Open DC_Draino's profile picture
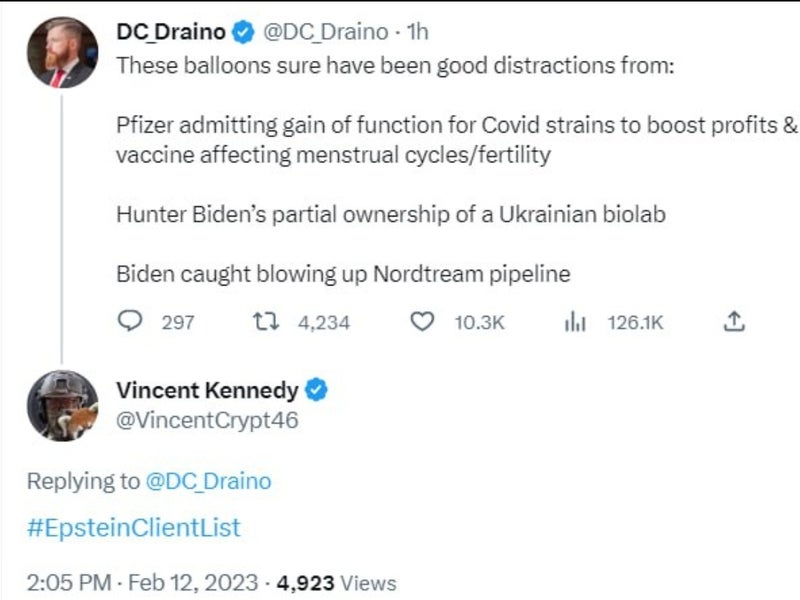The width and height of the screenshot is (800, 600). 62,53
